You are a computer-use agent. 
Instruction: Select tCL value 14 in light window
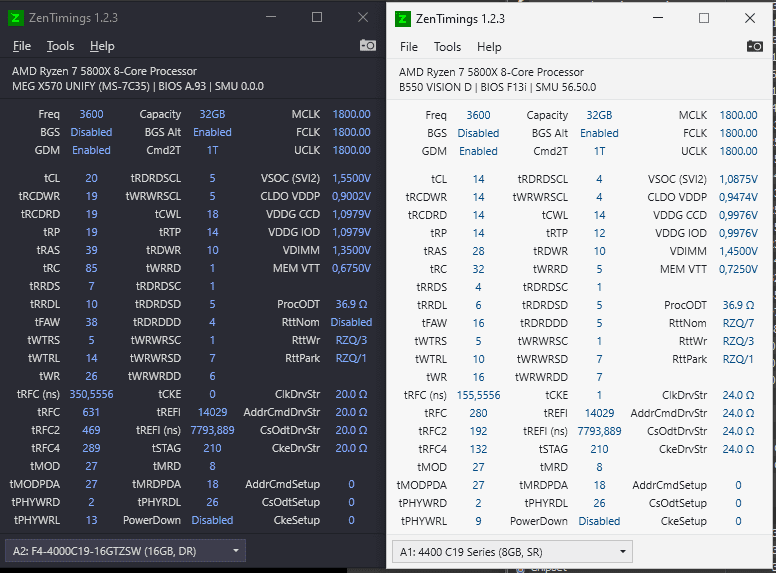478,179
